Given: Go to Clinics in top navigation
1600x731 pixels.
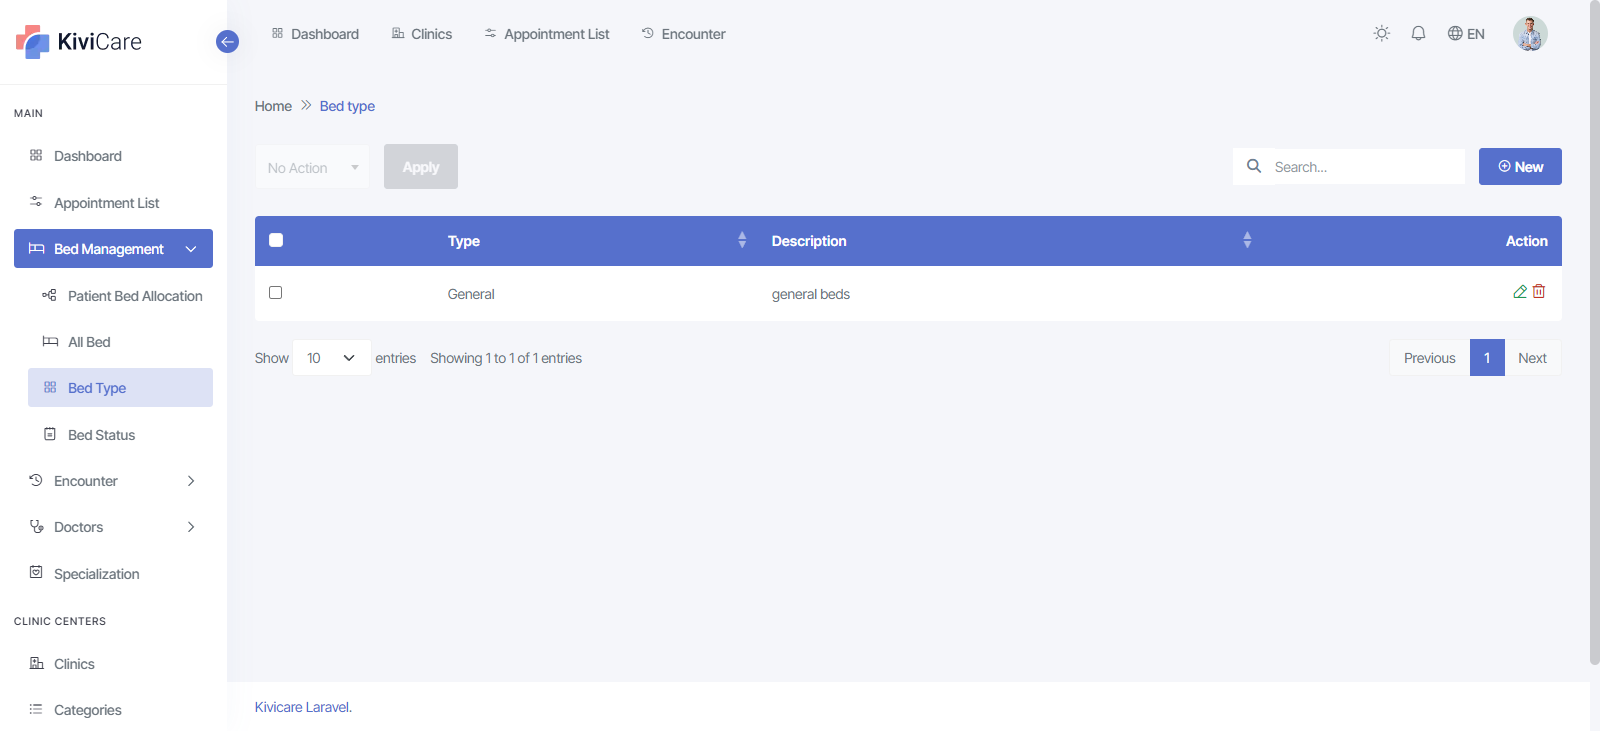Looking at the screenshot, I should (x=421, y=34).
